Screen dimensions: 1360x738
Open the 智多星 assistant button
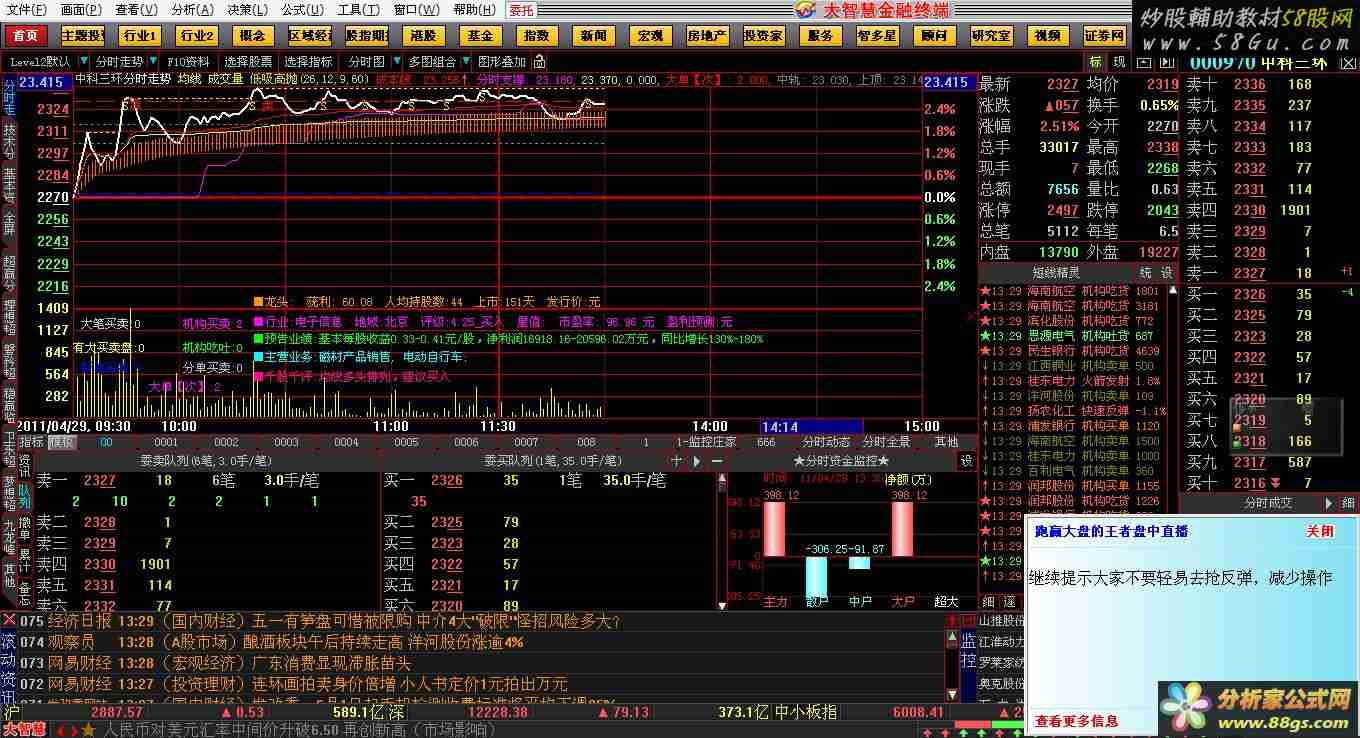click(x=876, y=36)
